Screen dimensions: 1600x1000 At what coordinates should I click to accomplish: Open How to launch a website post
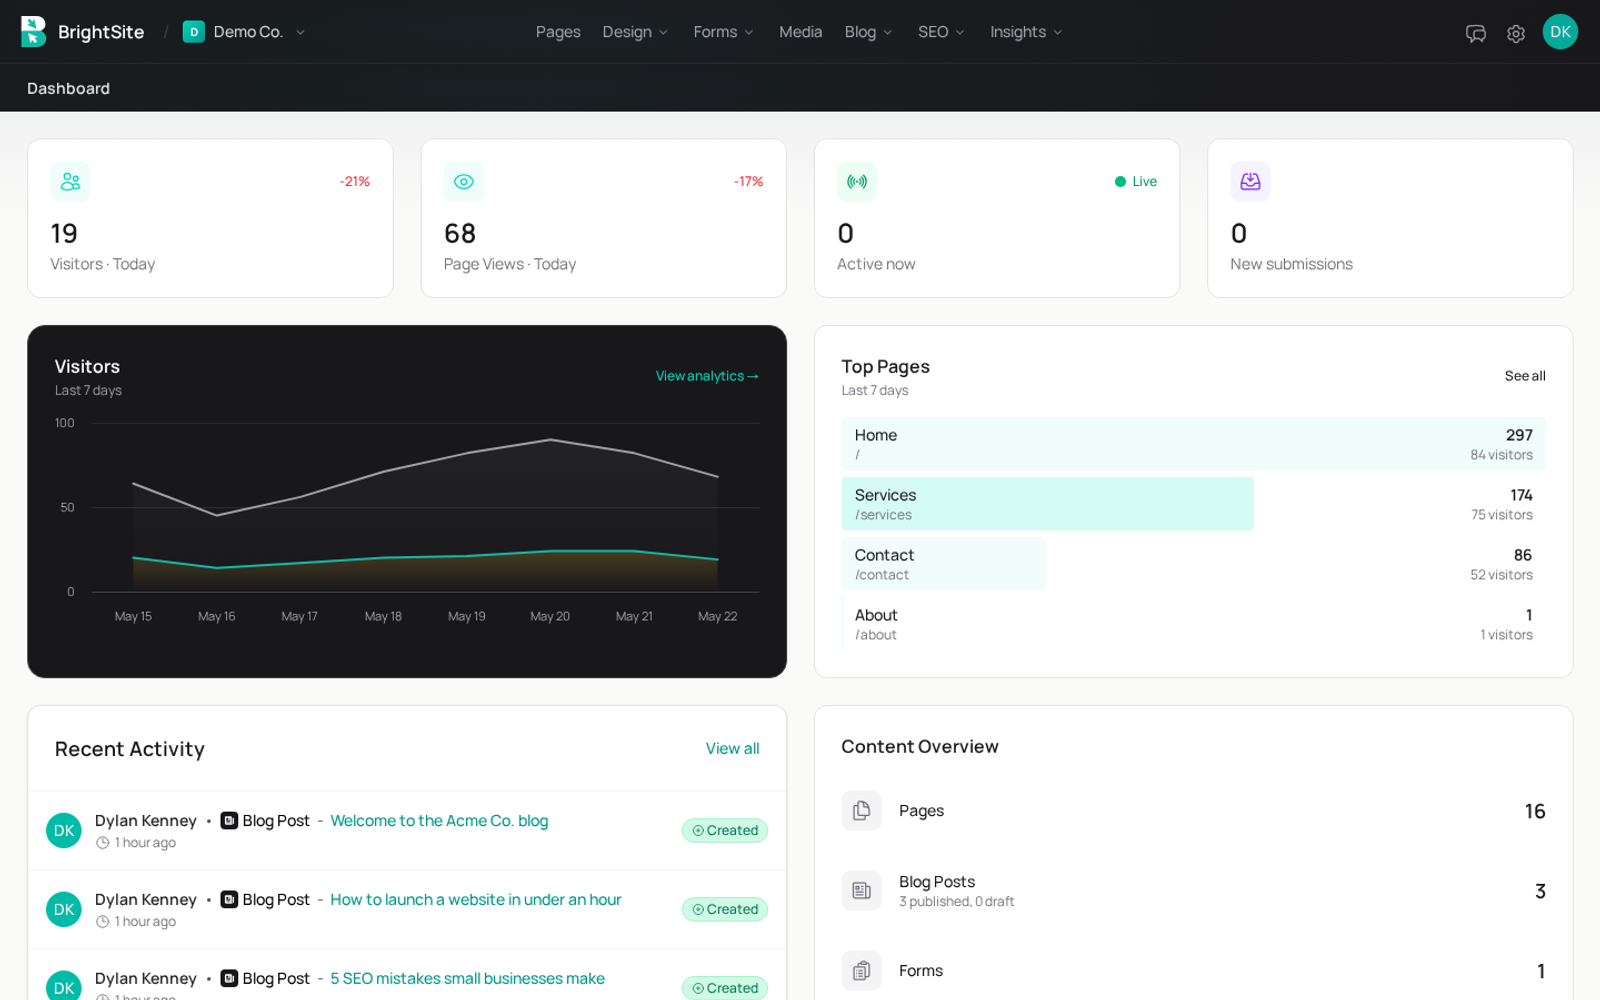[476, 900]
